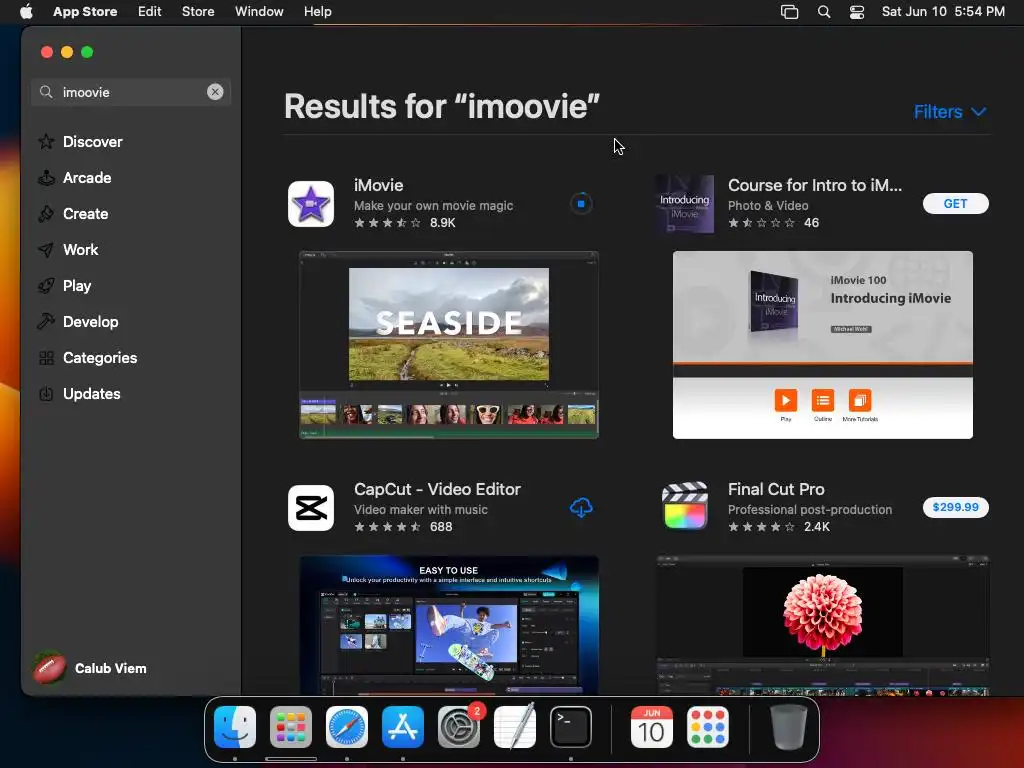Screen dimensions: 1024x768
Task: Select the CapCut 688 ratings text
Action: (x=441, y=526)
